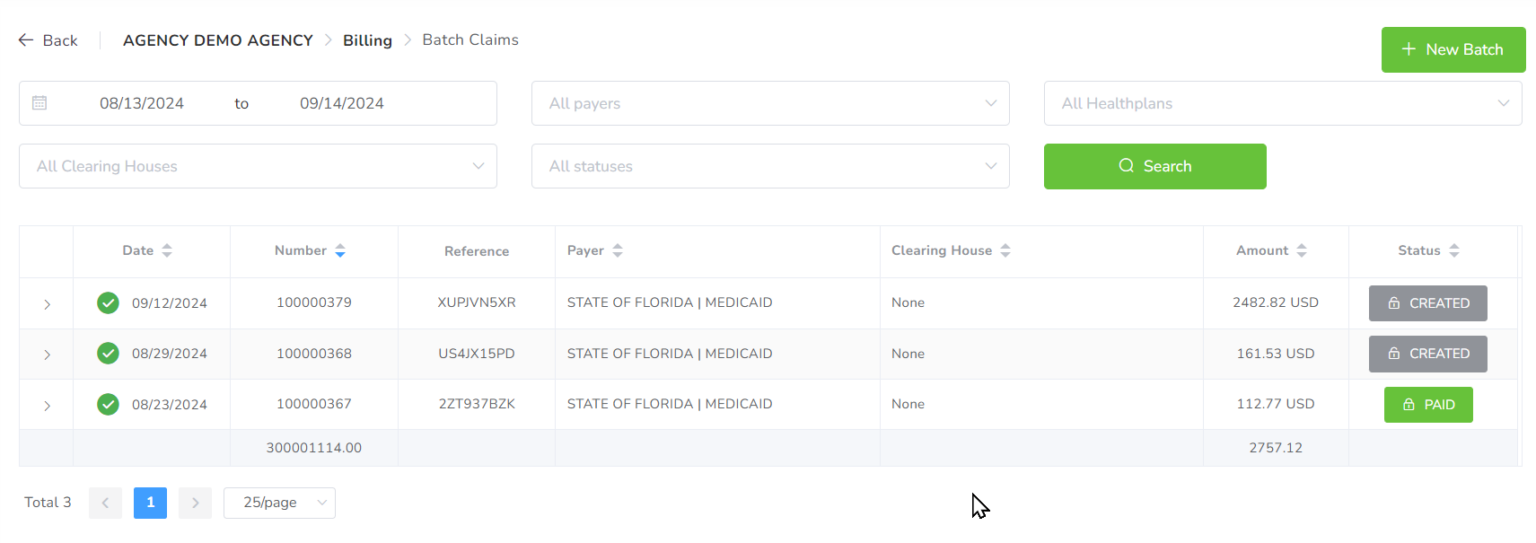The image size is (1536, 543).
Task: Open the All payers dropdown
Action: click(770, 103)
